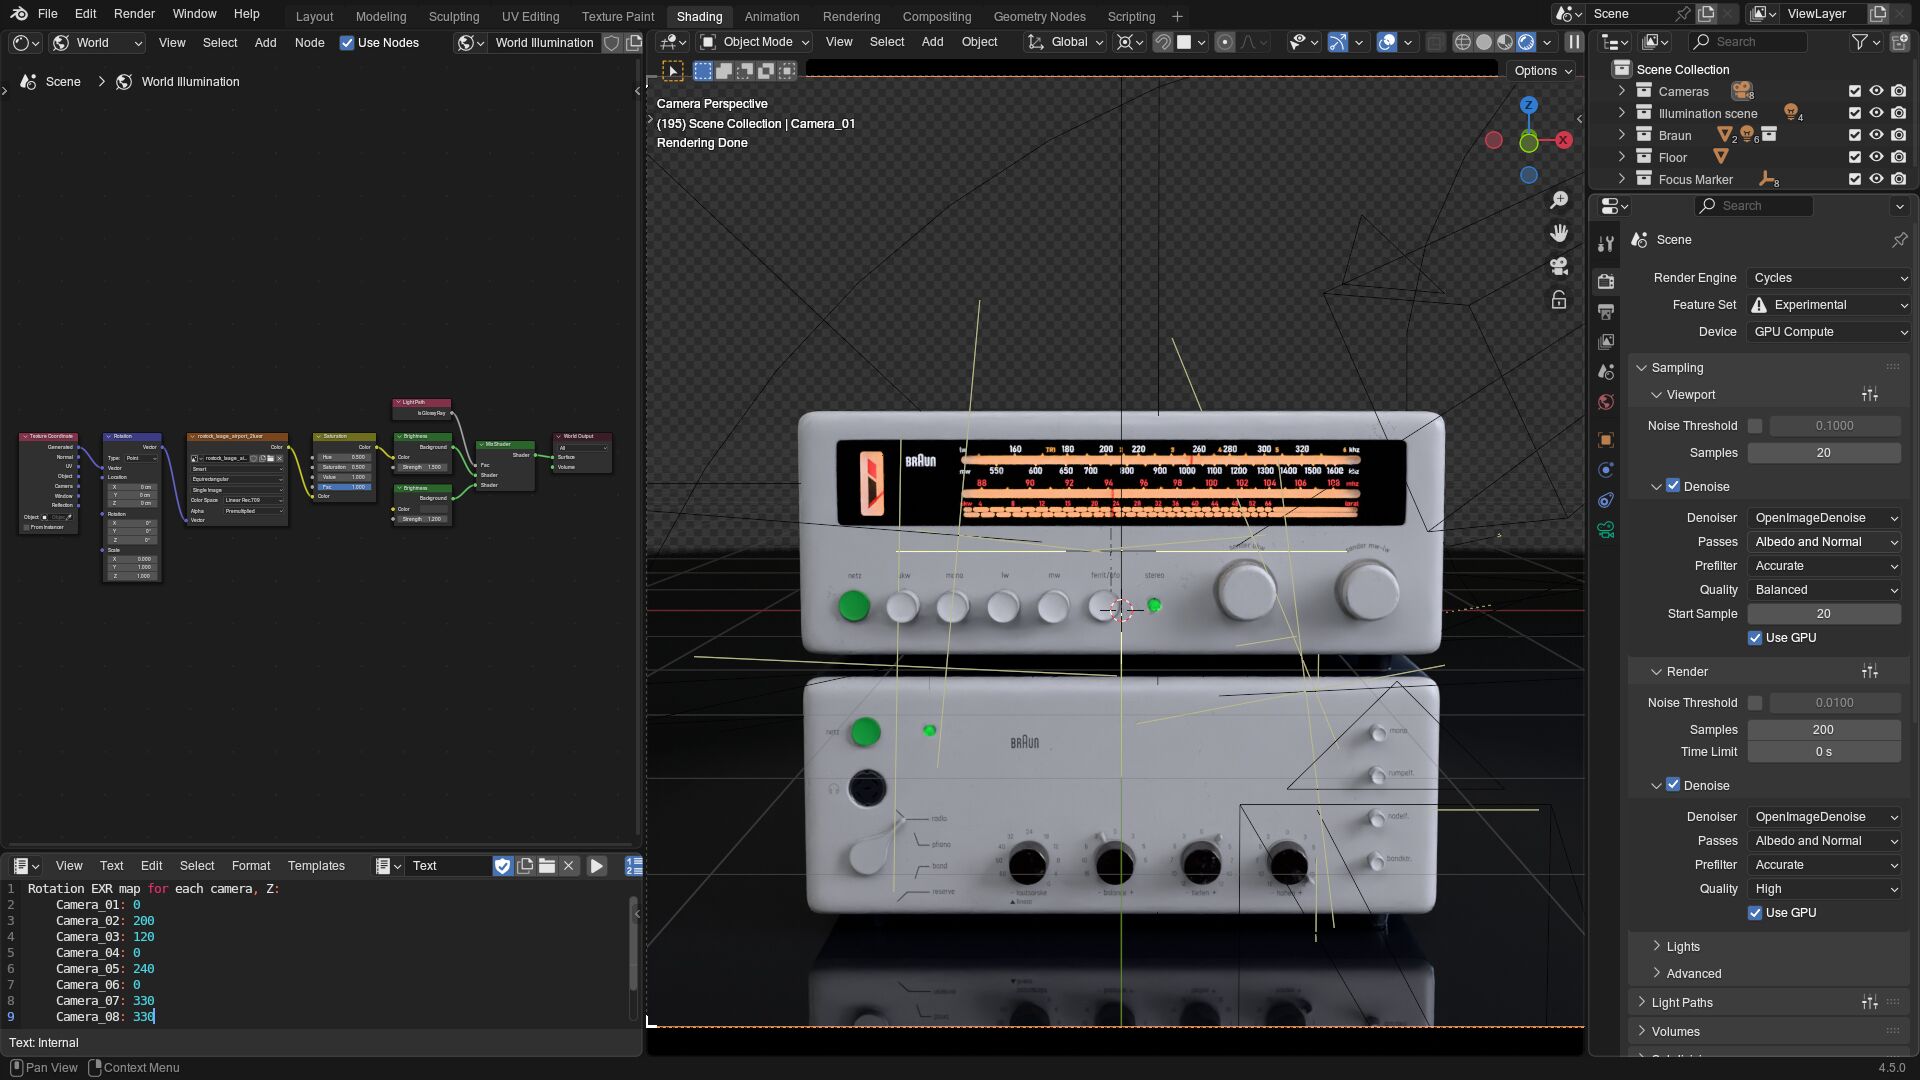Screen dimensions: 1920x1080
Task: Toggle camera view with camera gizmo icon
Action: (1558, 266)
